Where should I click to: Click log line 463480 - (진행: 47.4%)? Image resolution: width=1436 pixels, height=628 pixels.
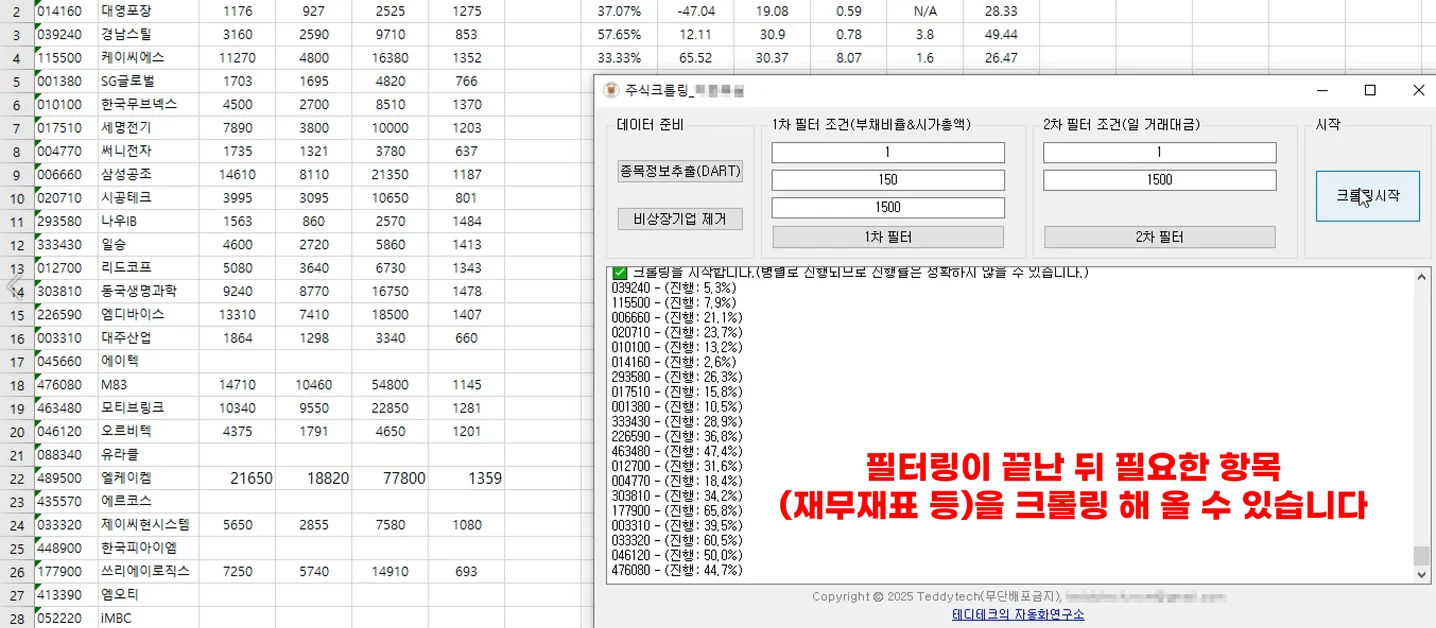click(677, 451)
